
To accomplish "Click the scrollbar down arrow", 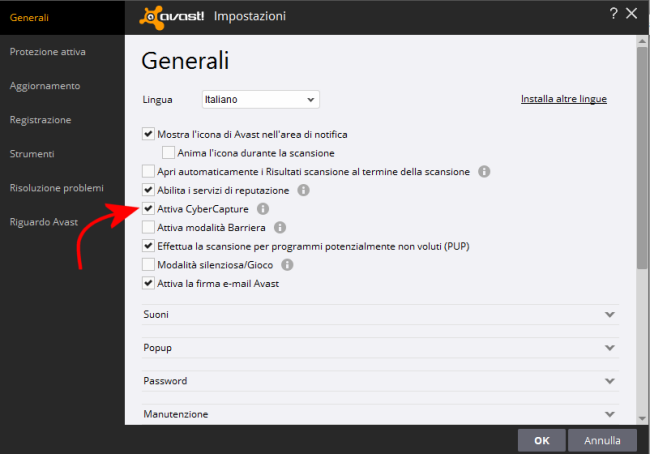I will 642,419.
